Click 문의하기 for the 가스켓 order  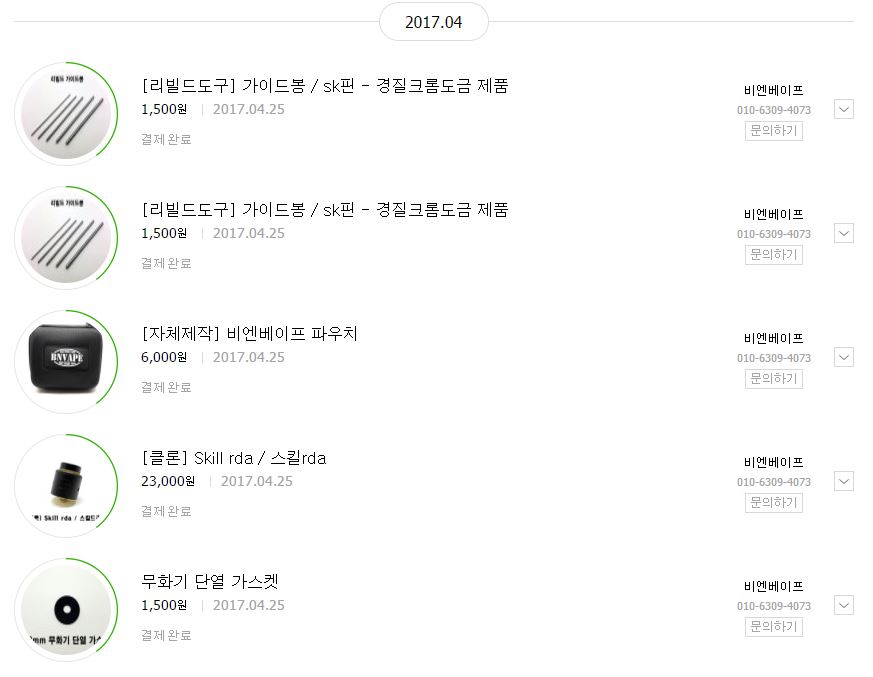(773, 627)
